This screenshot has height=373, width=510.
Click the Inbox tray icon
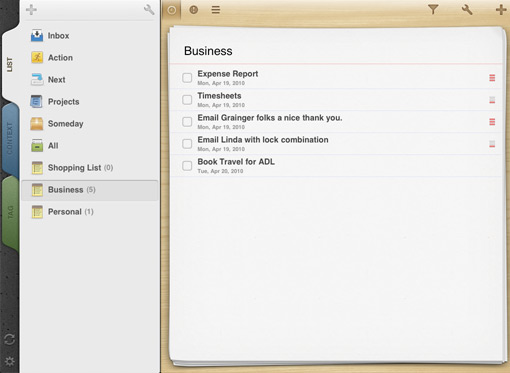(37, 35)
